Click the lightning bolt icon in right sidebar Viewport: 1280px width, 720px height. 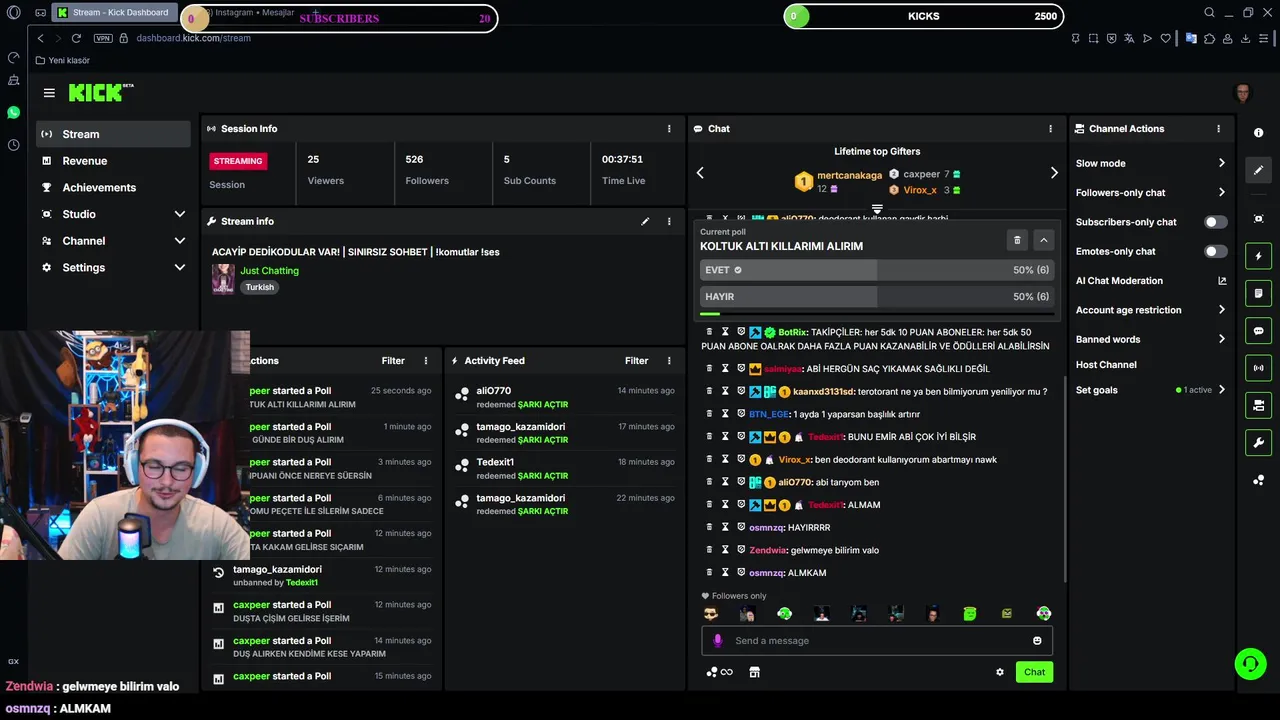coord(1258,256)
